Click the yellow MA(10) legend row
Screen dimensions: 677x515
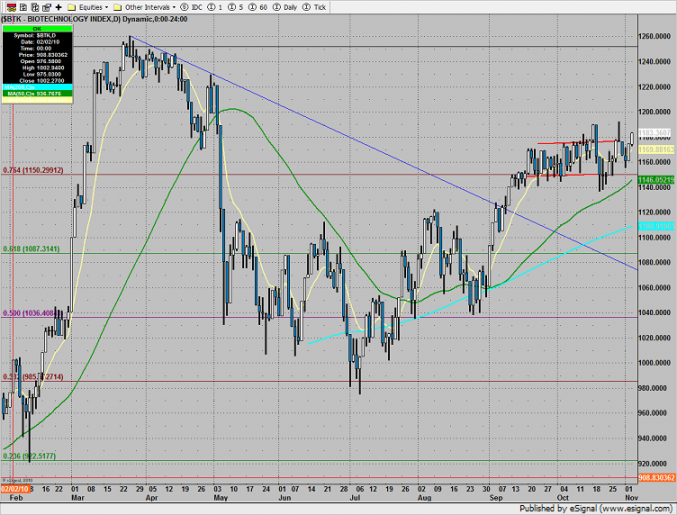point(37,100)
